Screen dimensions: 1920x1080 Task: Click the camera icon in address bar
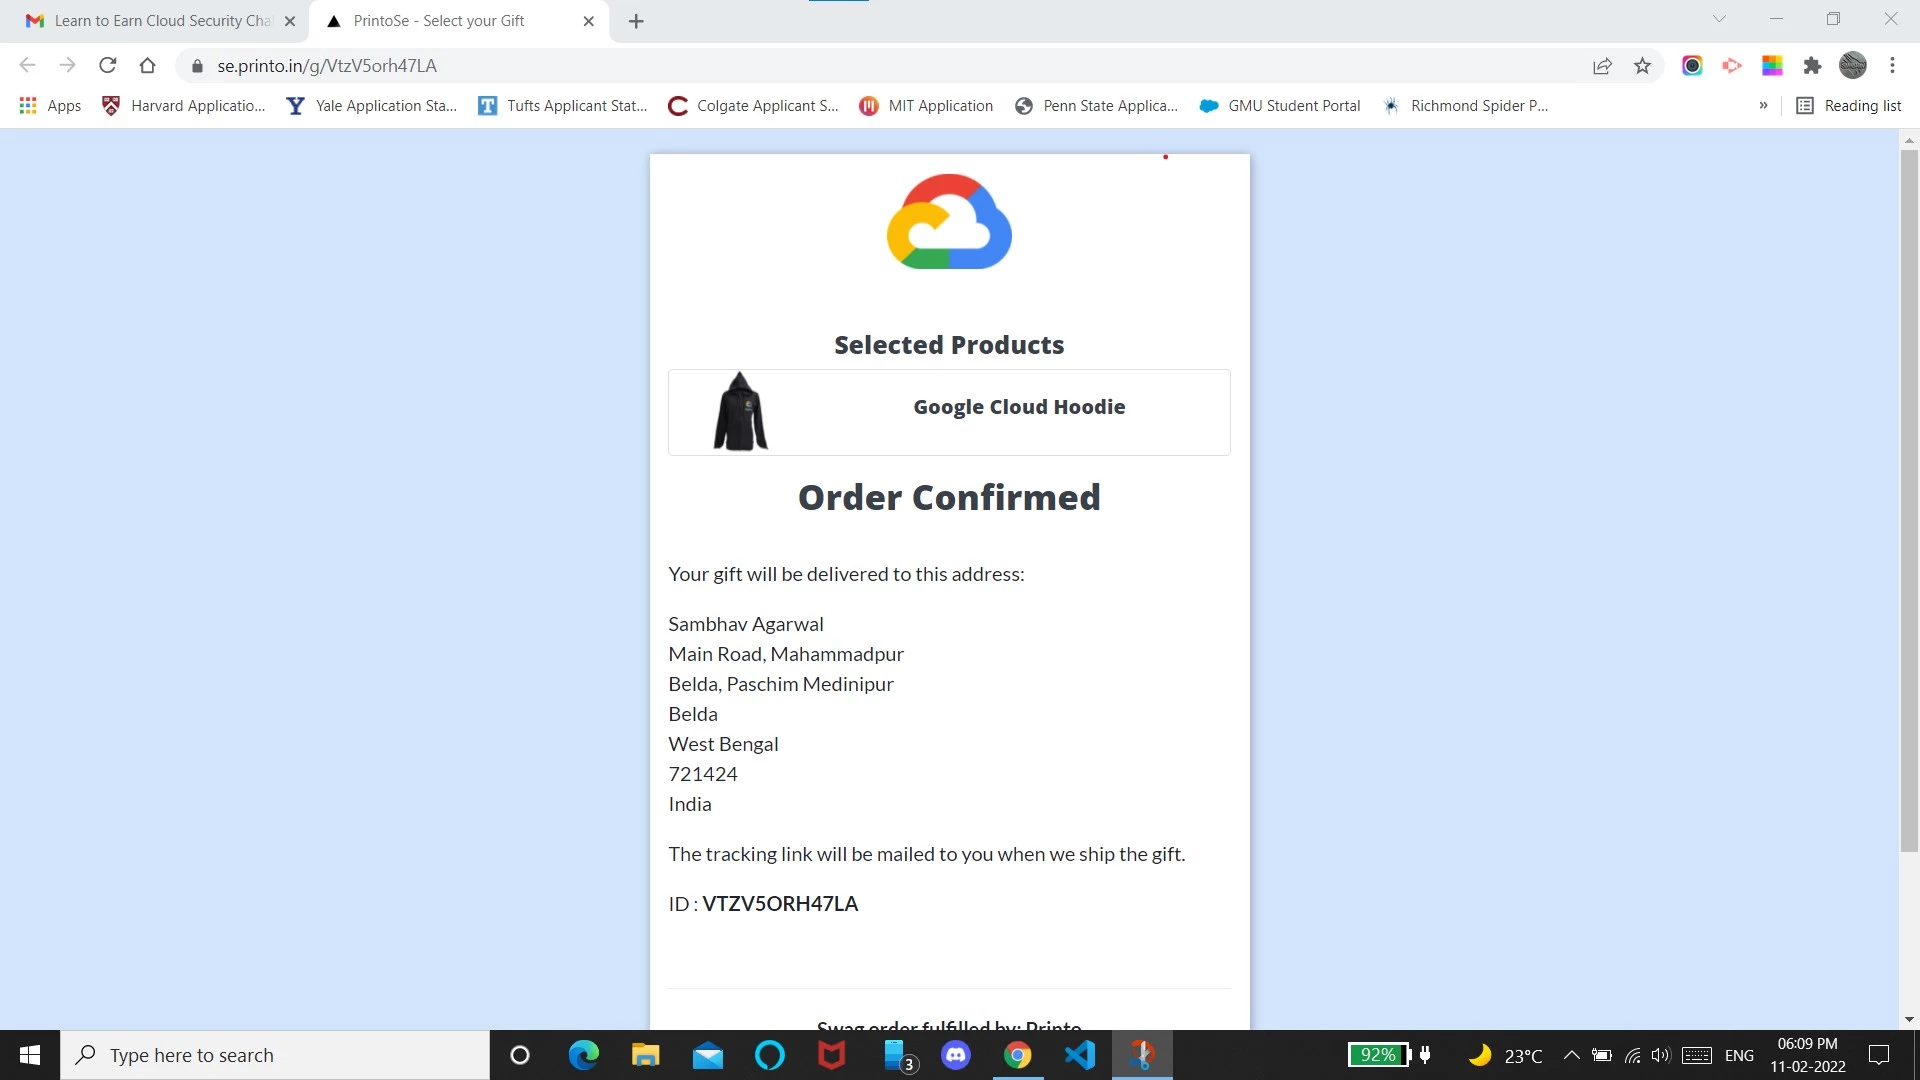click(x=1692, y=66)
